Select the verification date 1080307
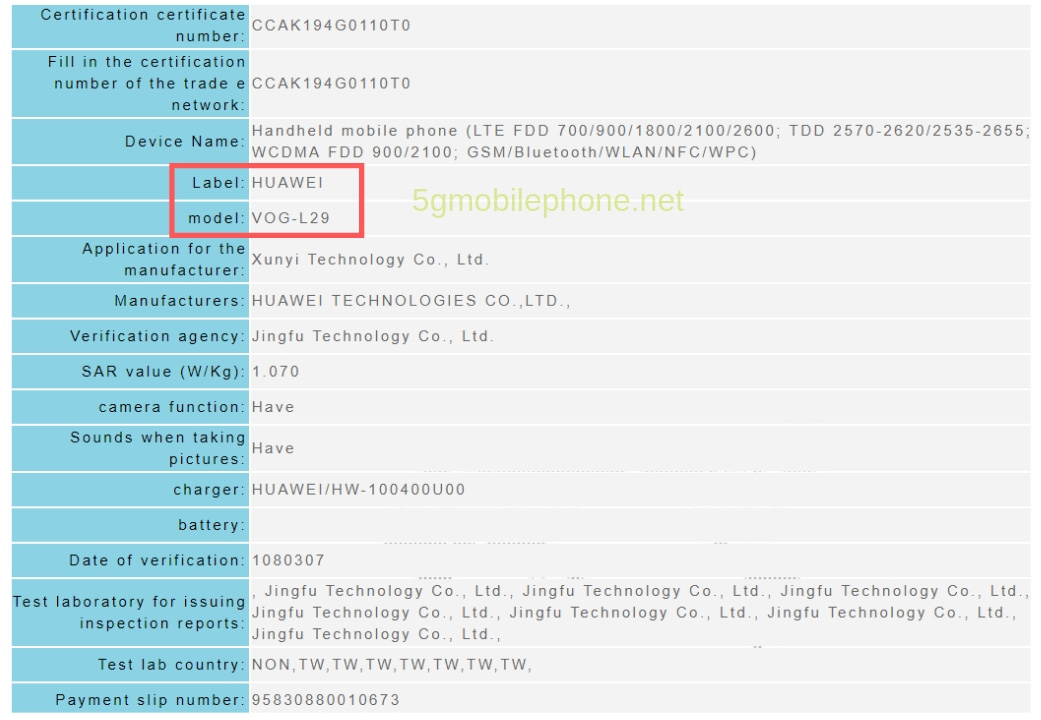The height and width of the screenshot is (720, 1041). (x=288, y=560)
